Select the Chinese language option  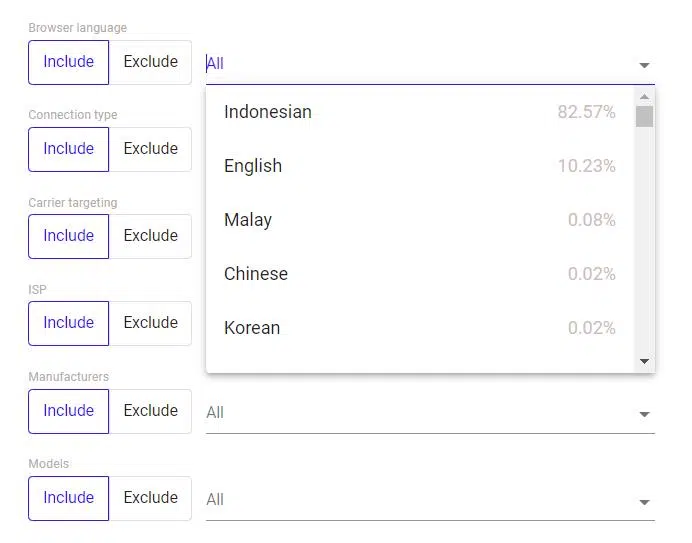coord(420,274)
